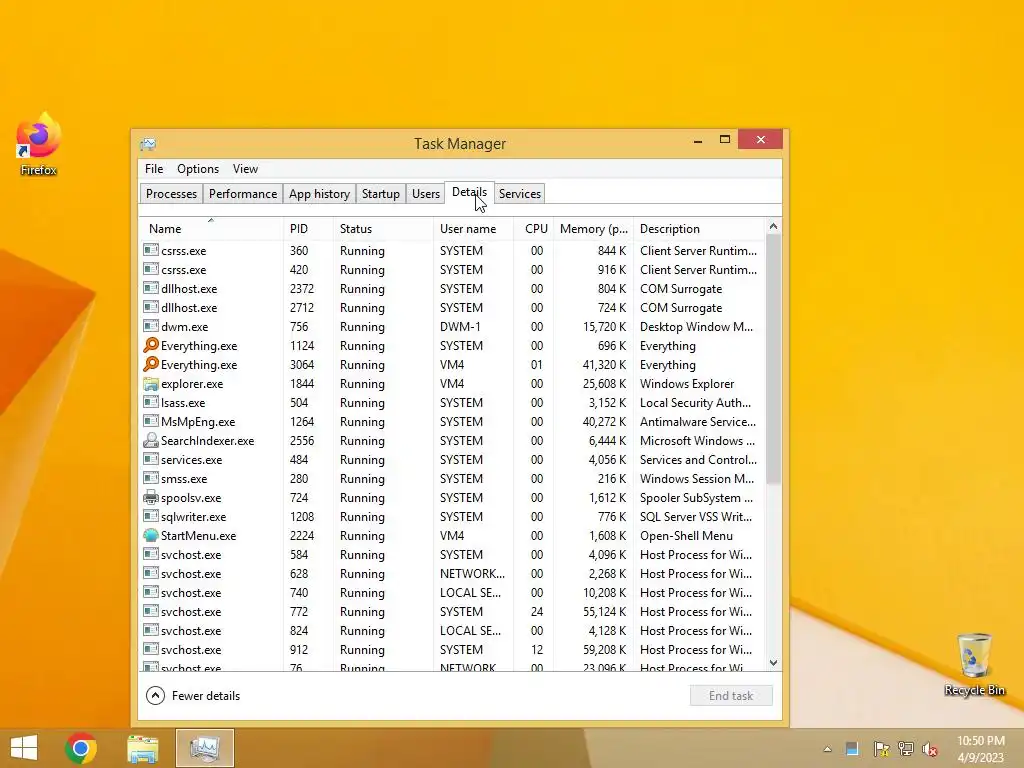
Task: Switch to the Startup tab
Action: (381, 194)
